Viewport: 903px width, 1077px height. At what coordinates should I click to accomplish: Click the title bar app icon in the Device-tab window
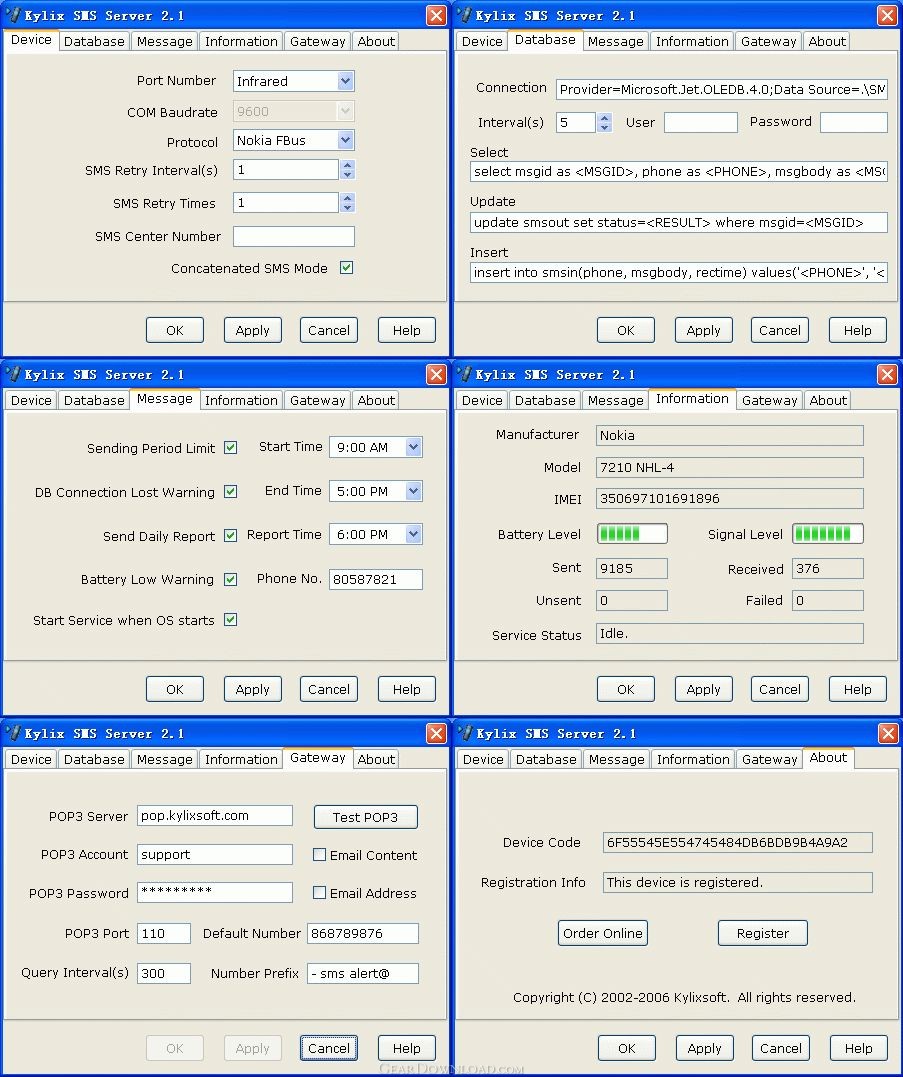coord(13,14)
